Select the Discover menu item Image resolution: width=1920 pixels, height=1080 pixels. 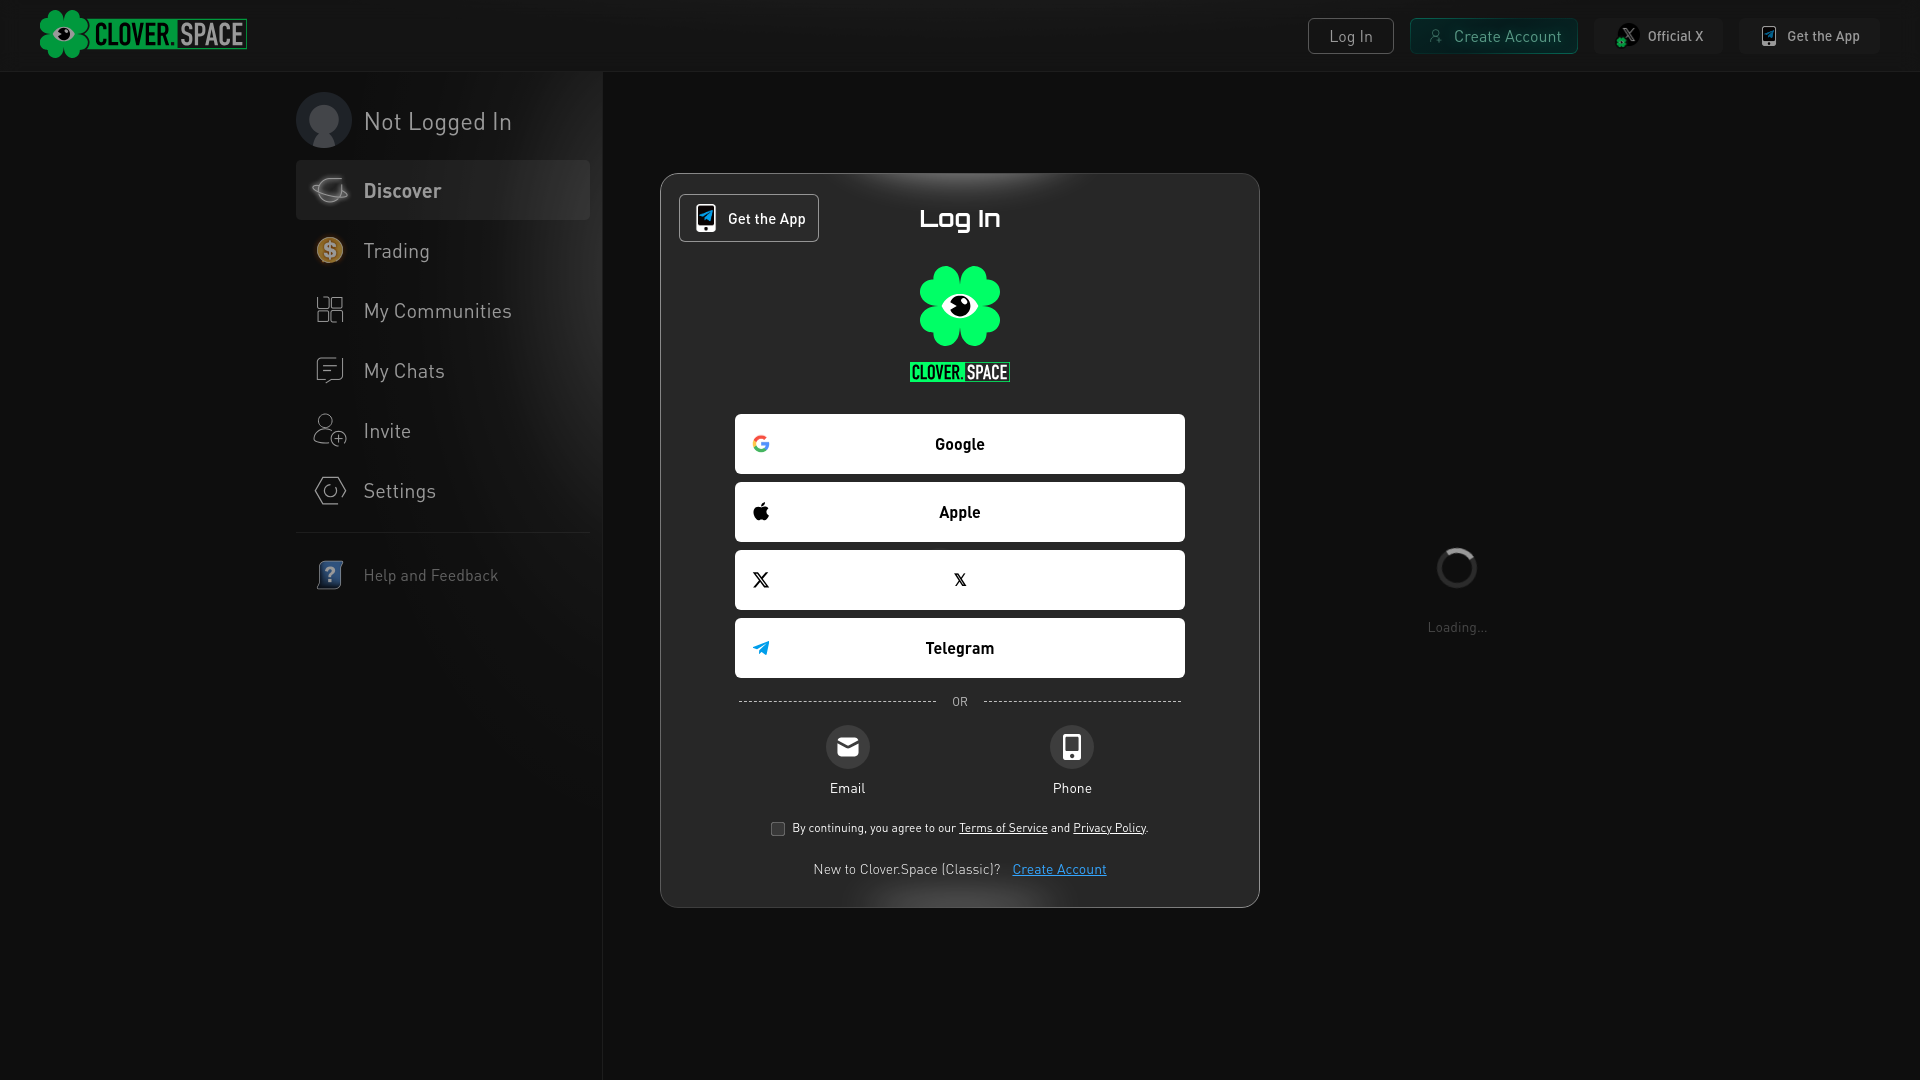pos(443,190)
